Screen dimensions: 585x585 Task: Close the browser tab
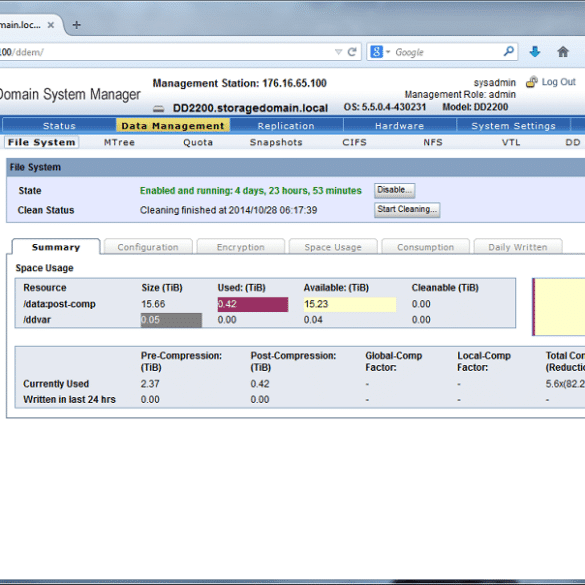[51, 25]
